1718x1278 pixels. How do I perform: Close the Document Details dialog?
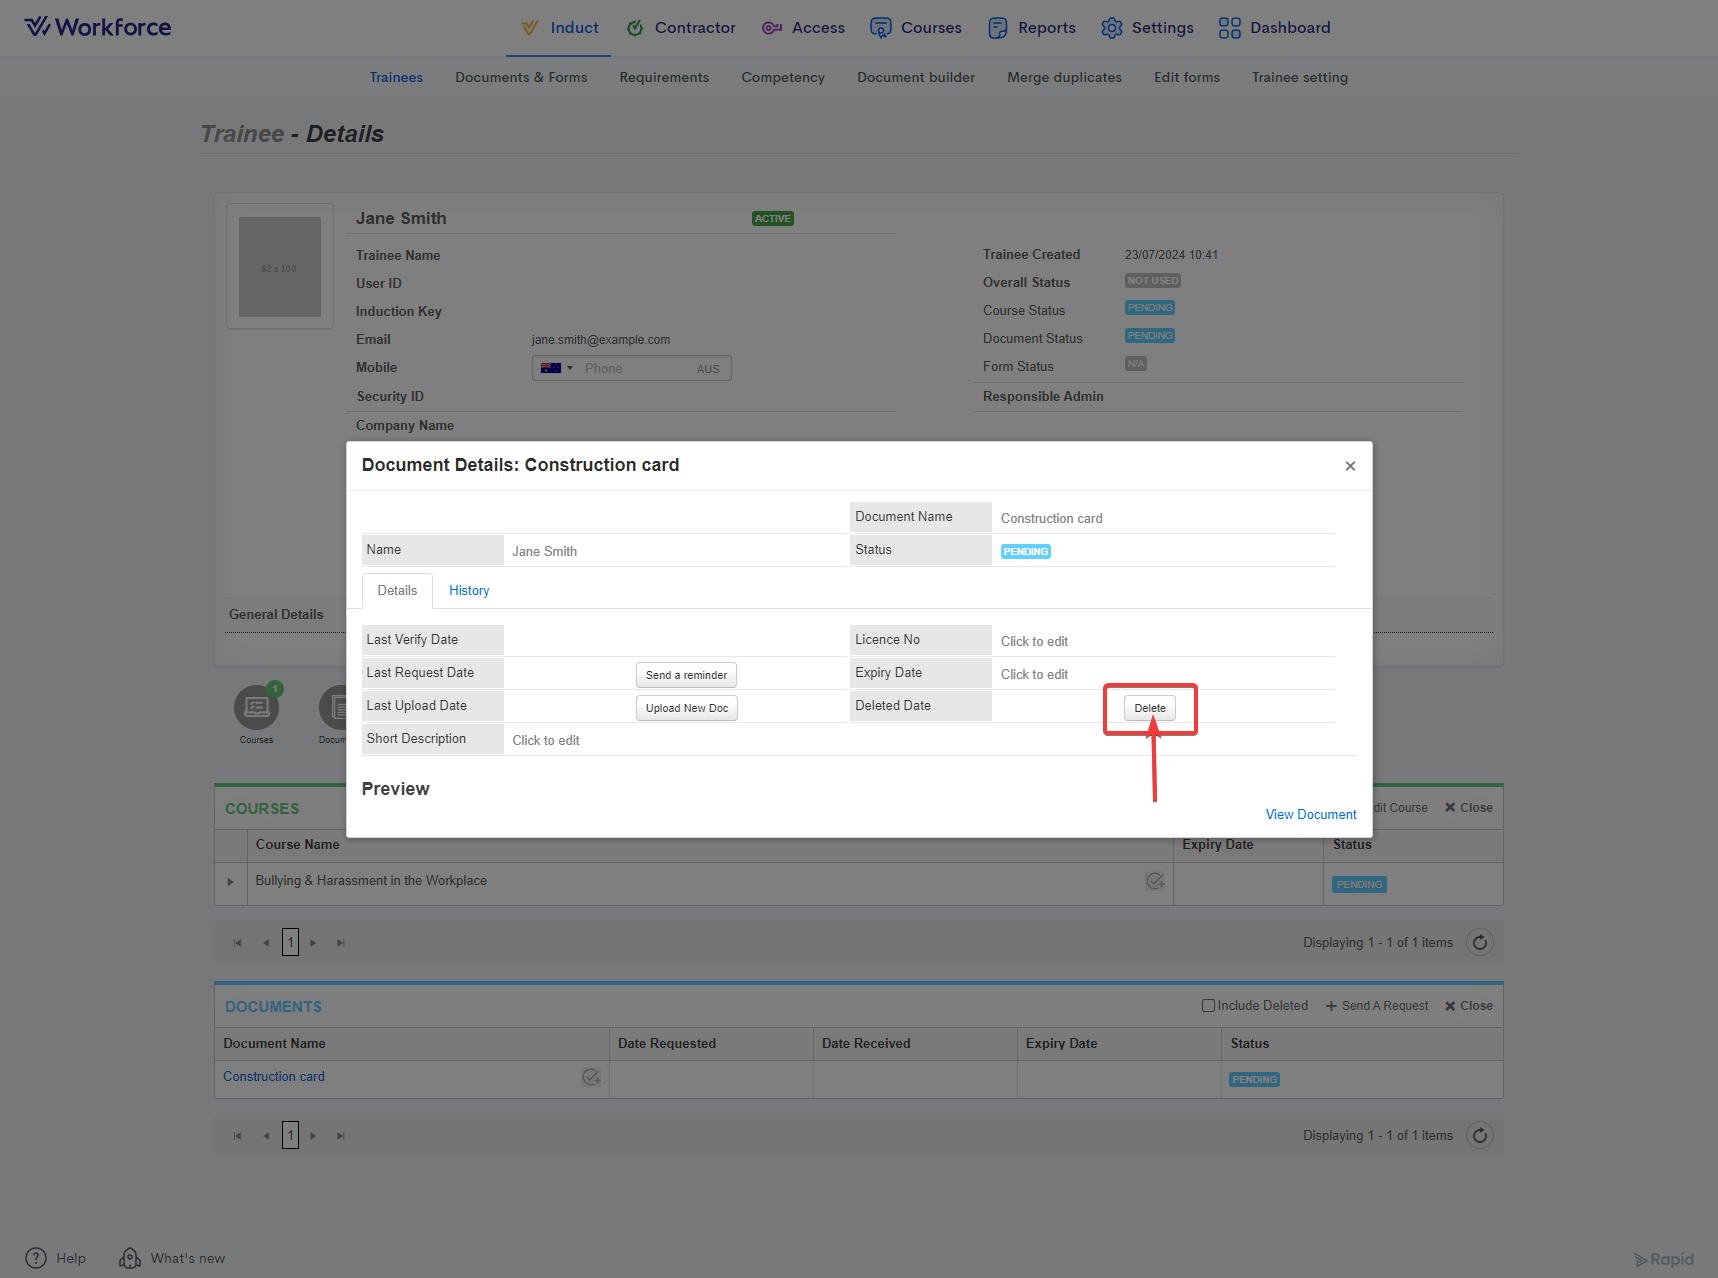(x=1350, y=466)
